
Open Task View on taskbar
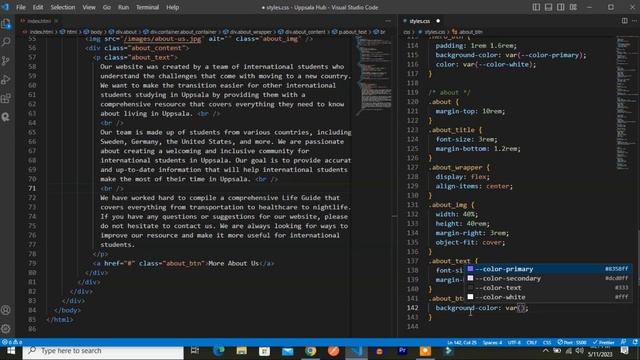[x=195, y=351]
